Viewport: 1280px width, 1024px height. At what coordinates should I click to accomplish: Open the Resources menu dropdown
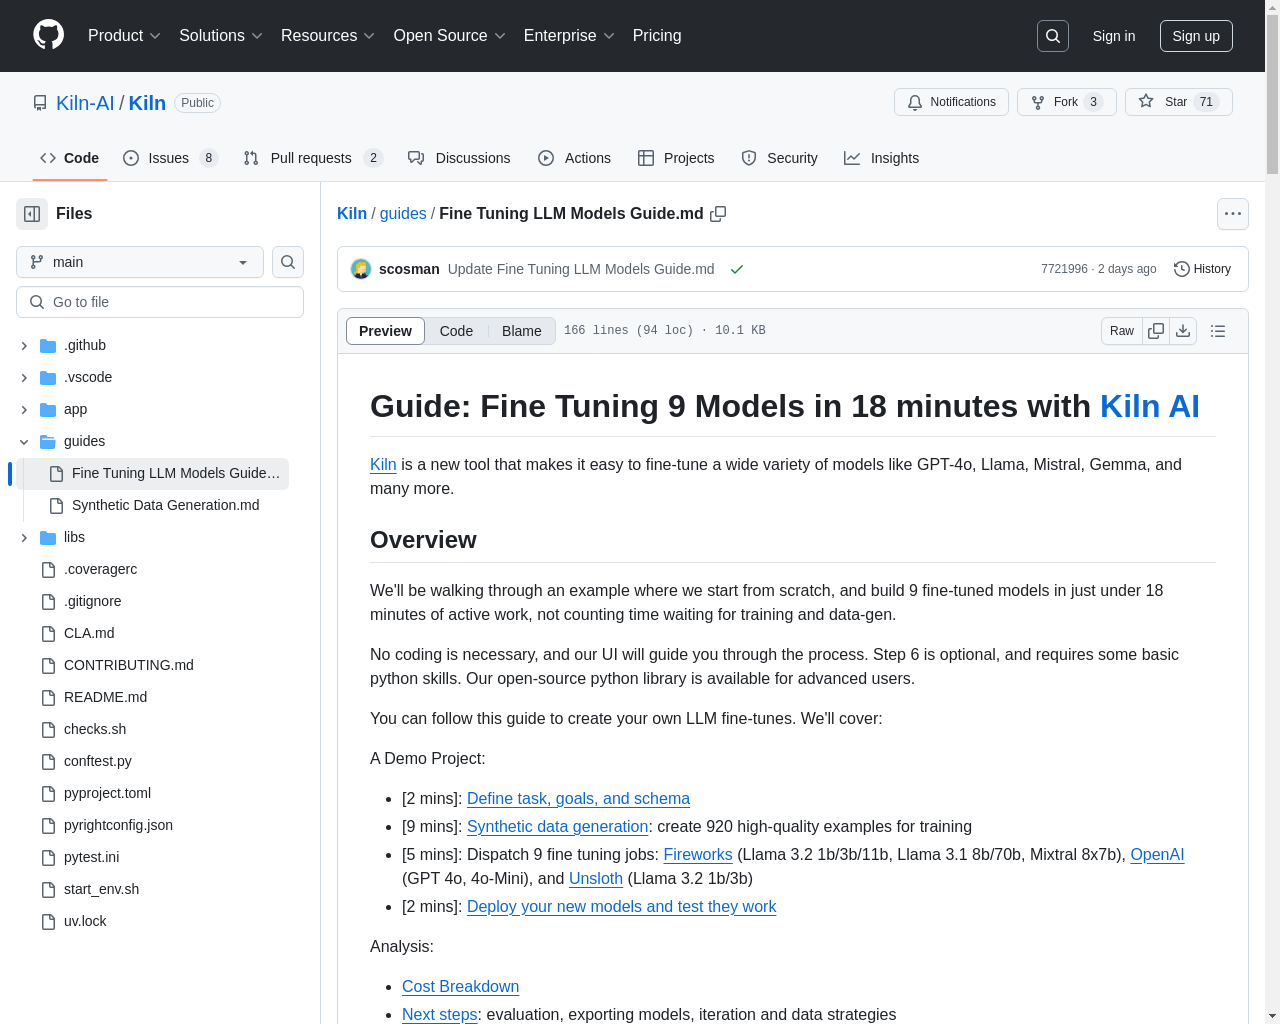coord(328,36)
